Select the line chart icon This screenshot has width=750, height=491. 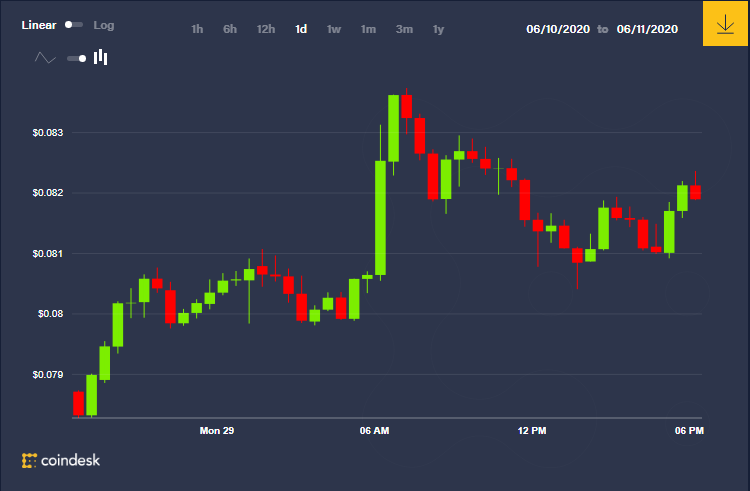[45, 58]
